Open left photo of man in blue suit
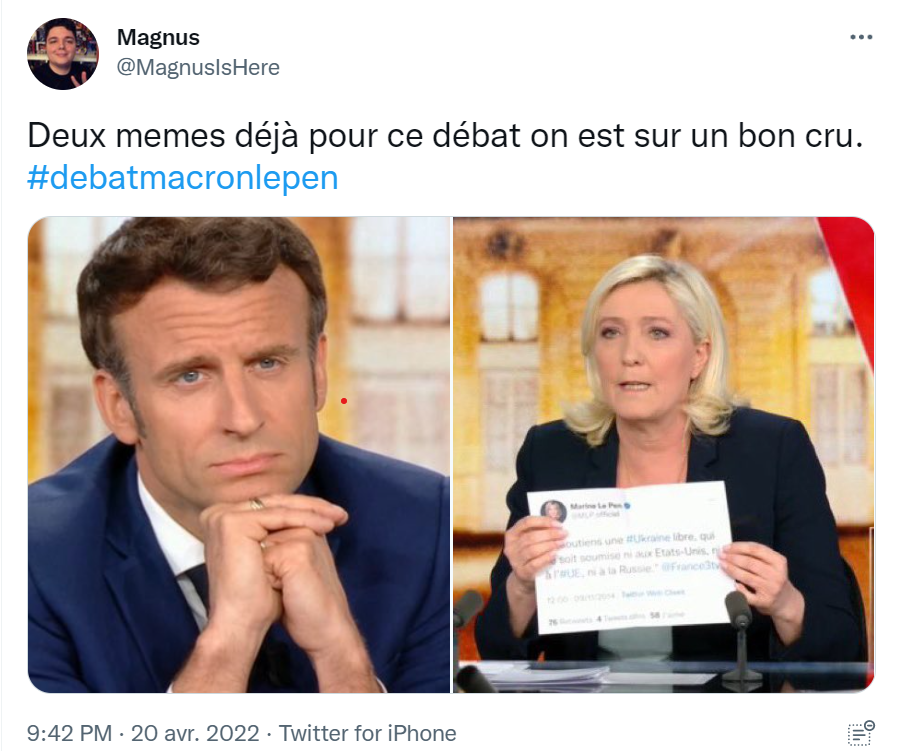Screen dimensions: 898x751 239,455
